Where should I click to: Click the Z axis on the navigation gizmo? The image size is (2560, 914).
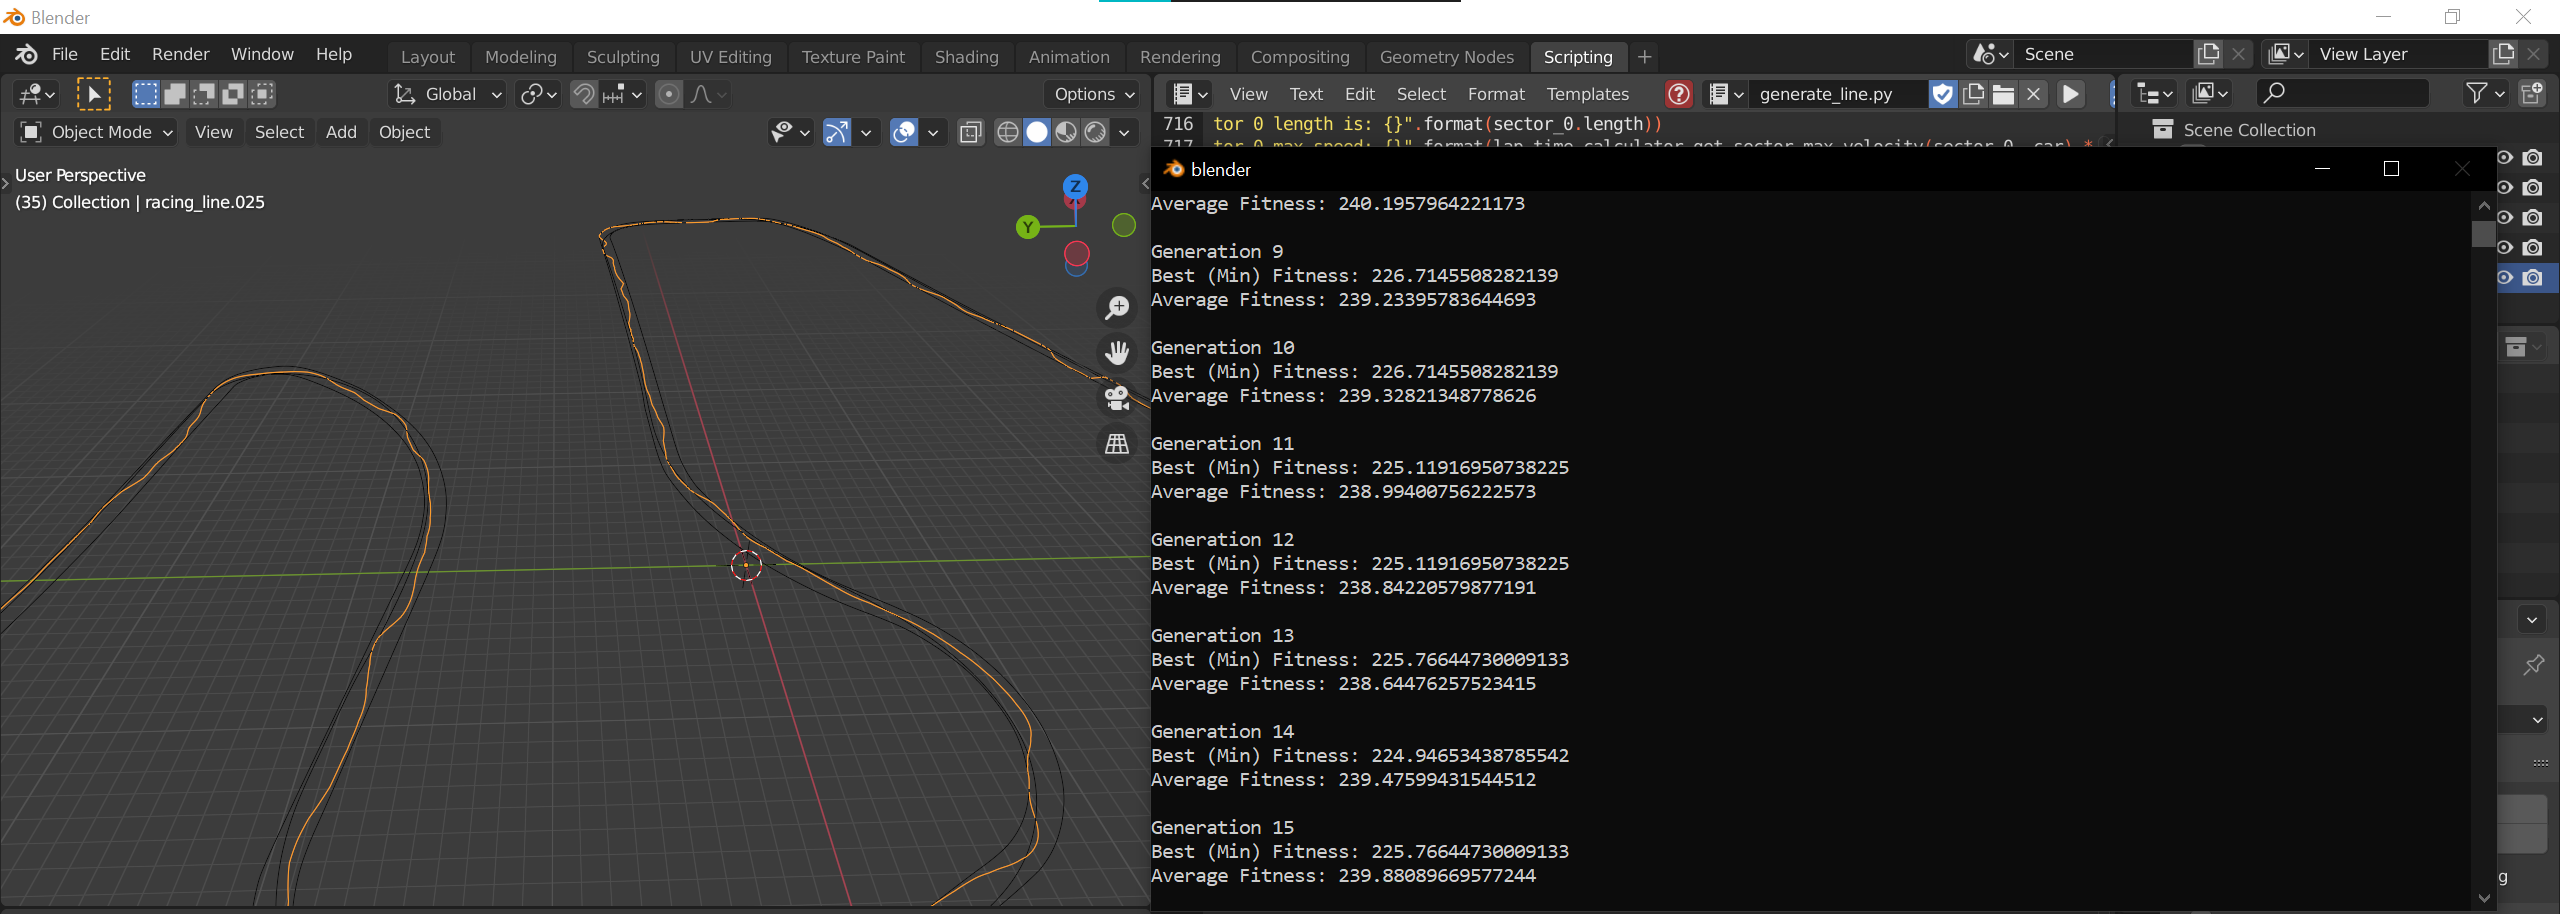1075,186
